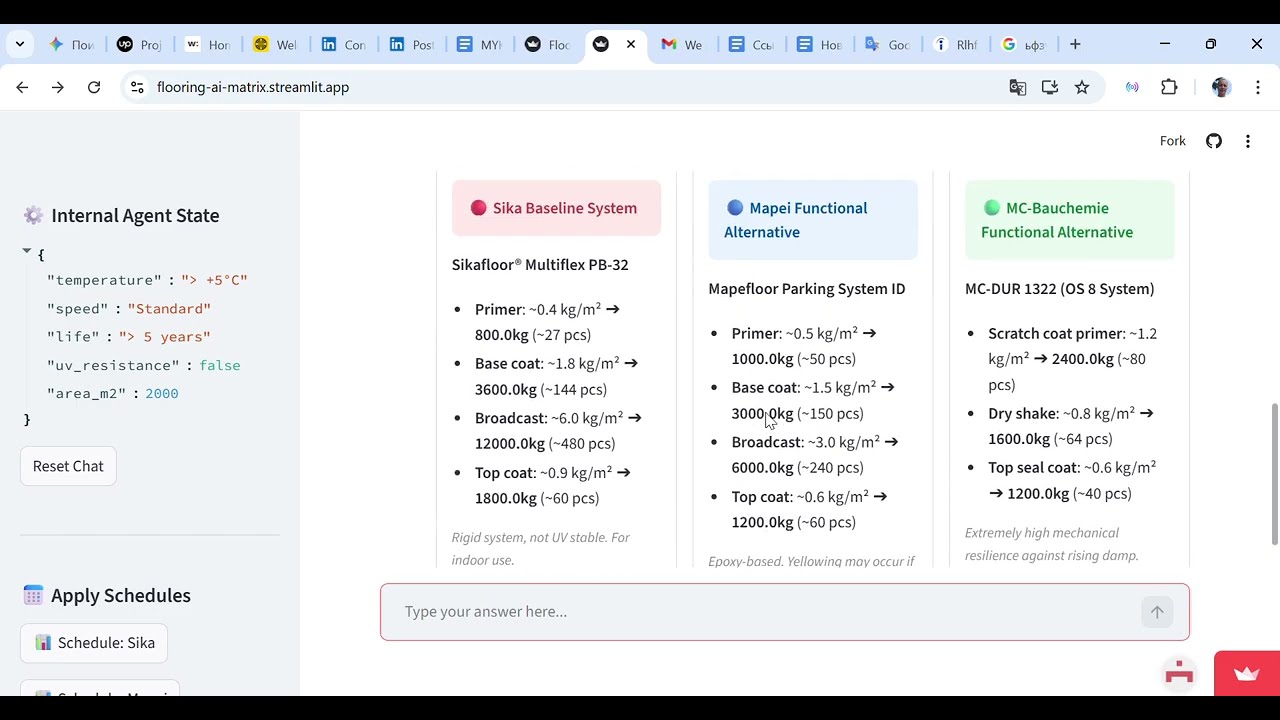The image size is (1280, 720).
Task: Switch to the LinkedIn Post tab
Action: (412, 44)
